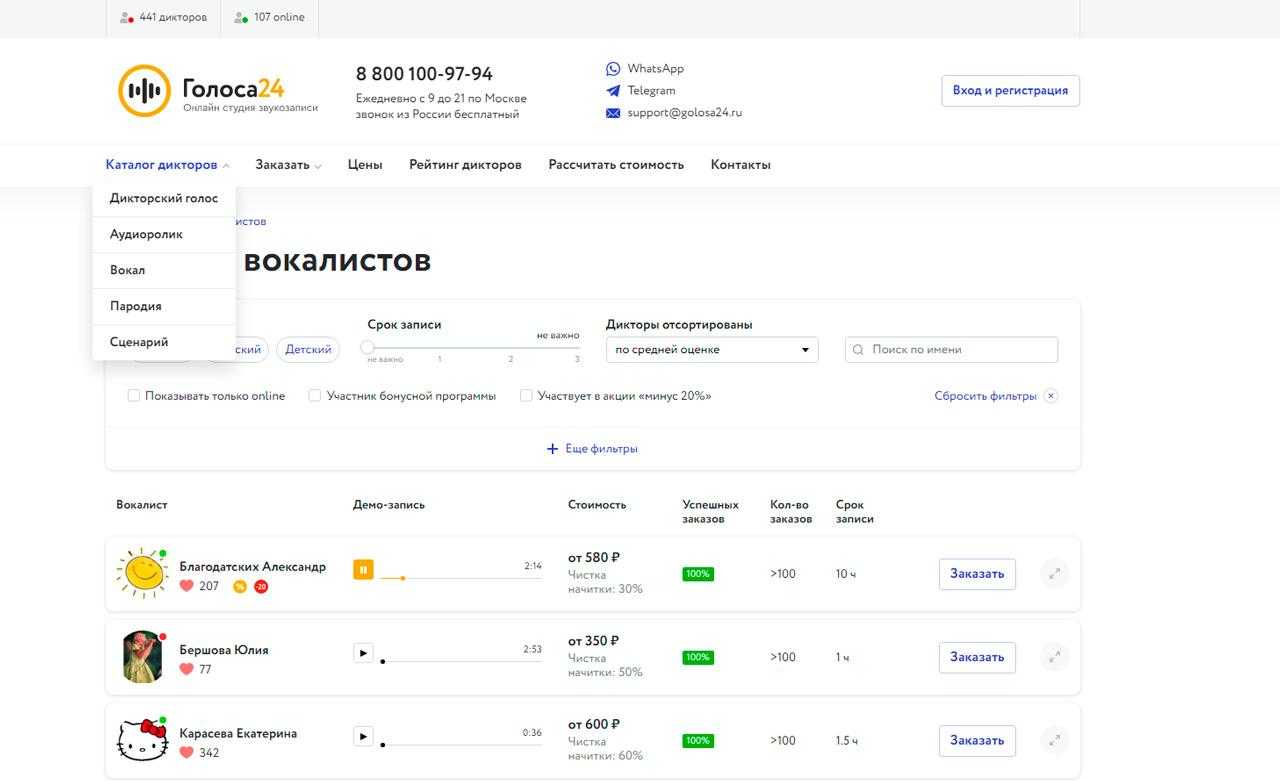Screen dimensions: 1280x781
Task: Choose 'Пародия' in the dropdown menu
Action: click(x=136, y=306)
